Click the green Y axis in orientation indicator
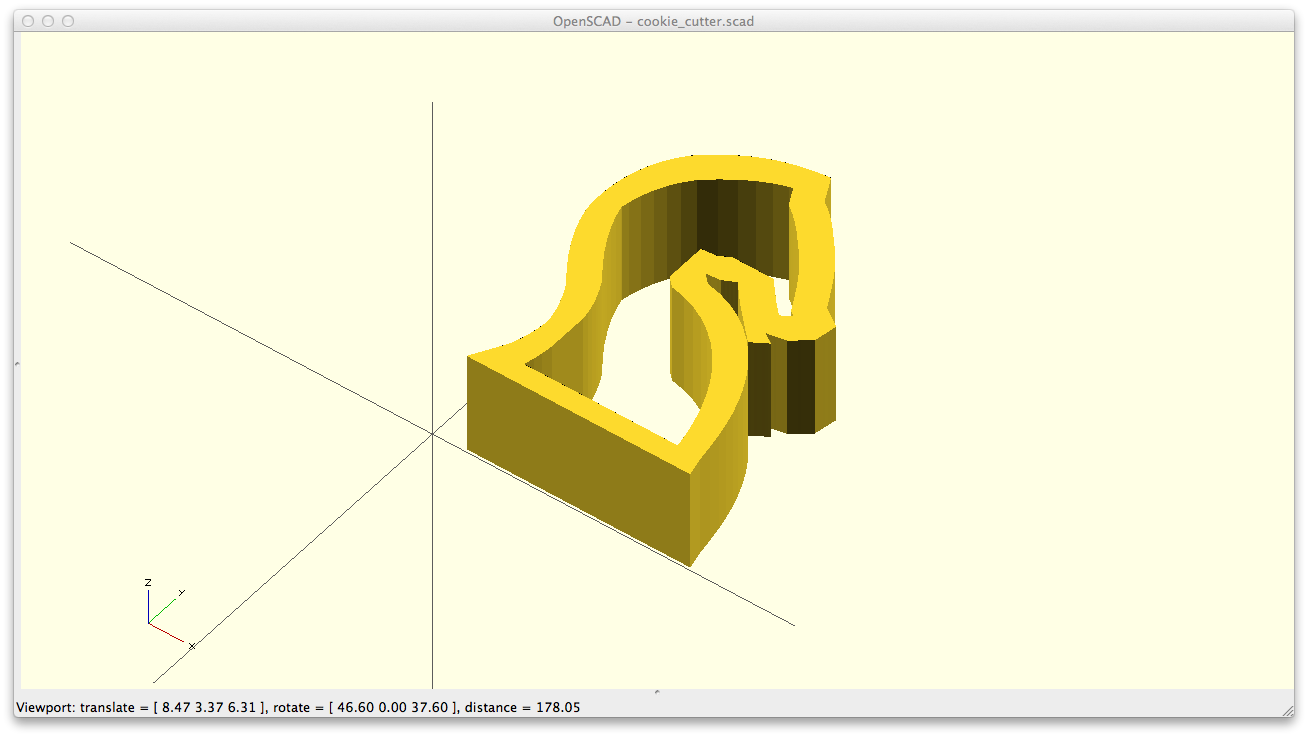This screenshot has height=737, width=1308. click(163, 610)
